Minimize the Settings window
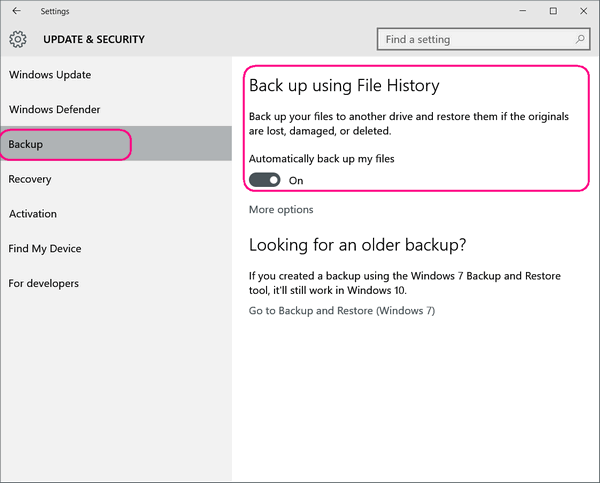This screenshot has height=483, width=600. pos(523,11)
